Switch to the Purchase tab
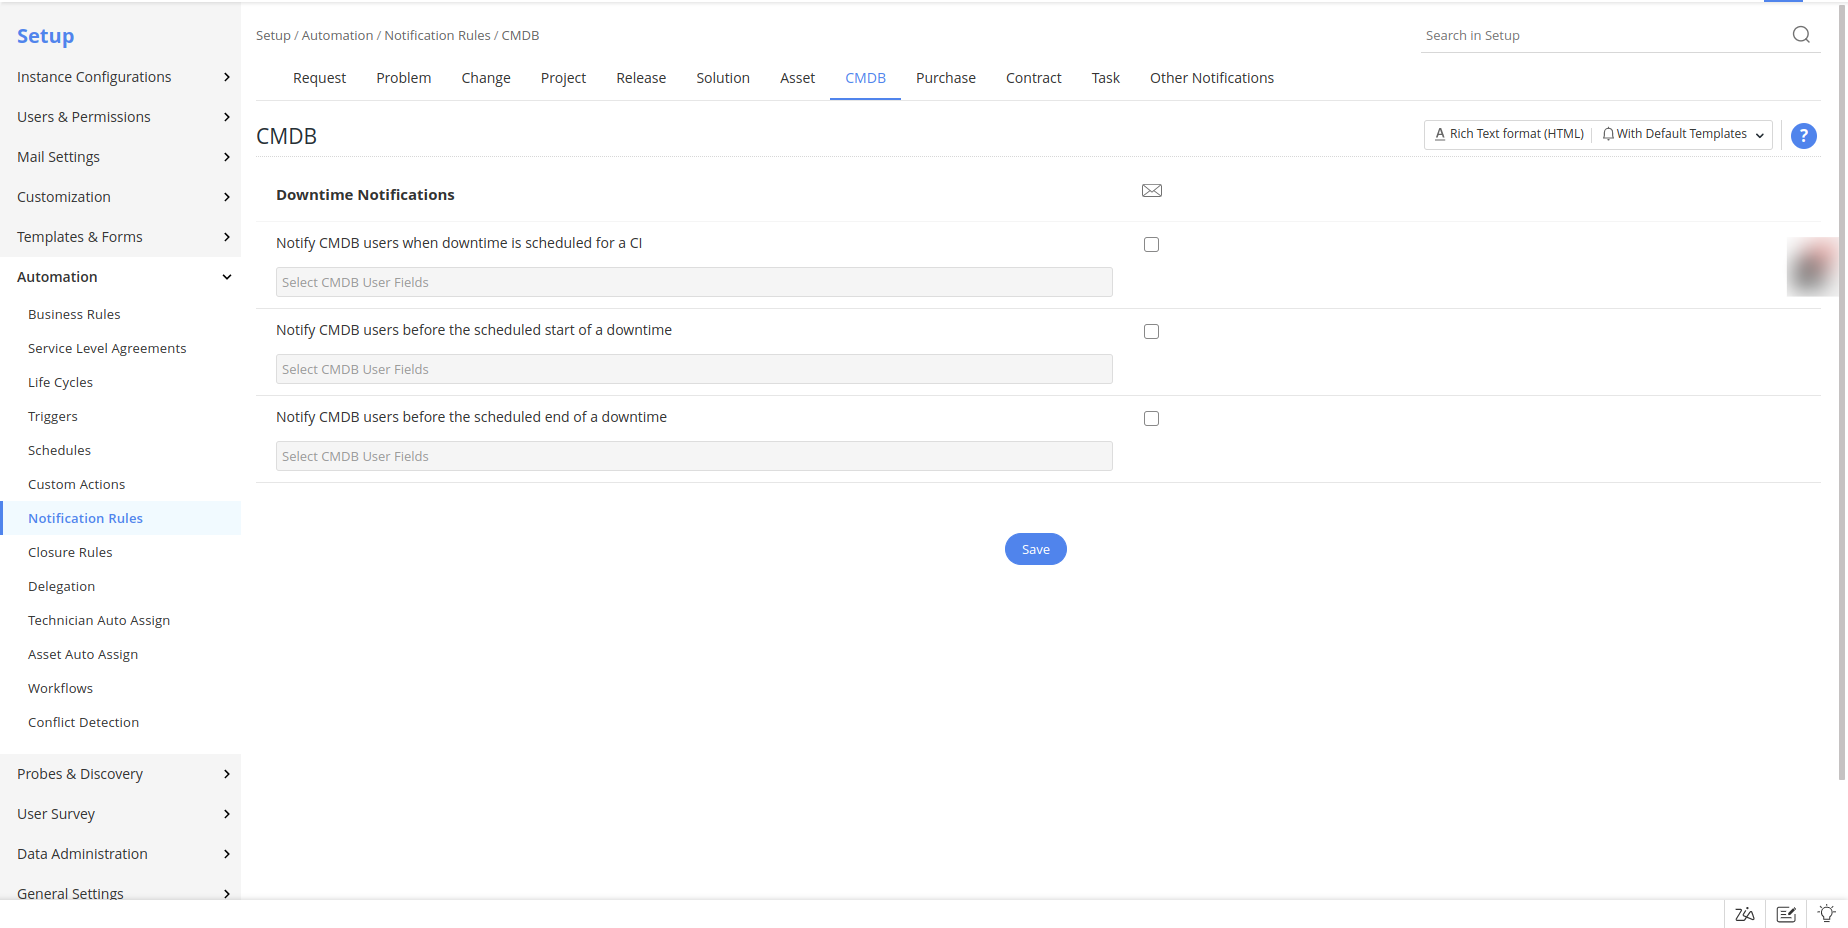 945,78
